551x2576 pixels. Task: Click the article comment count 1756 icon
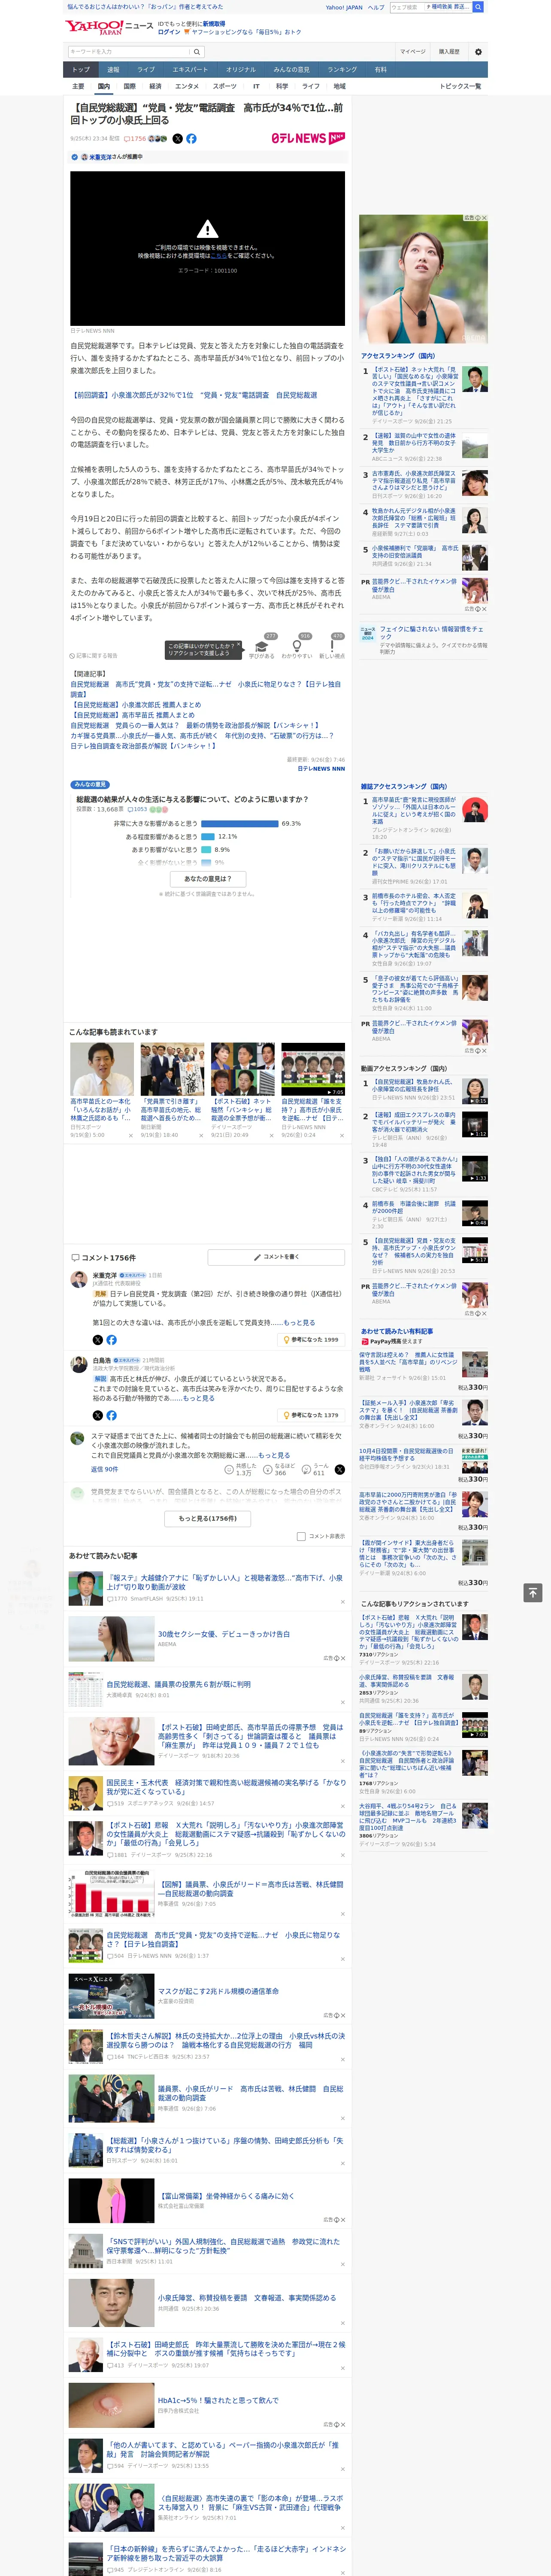click(136, 139)
